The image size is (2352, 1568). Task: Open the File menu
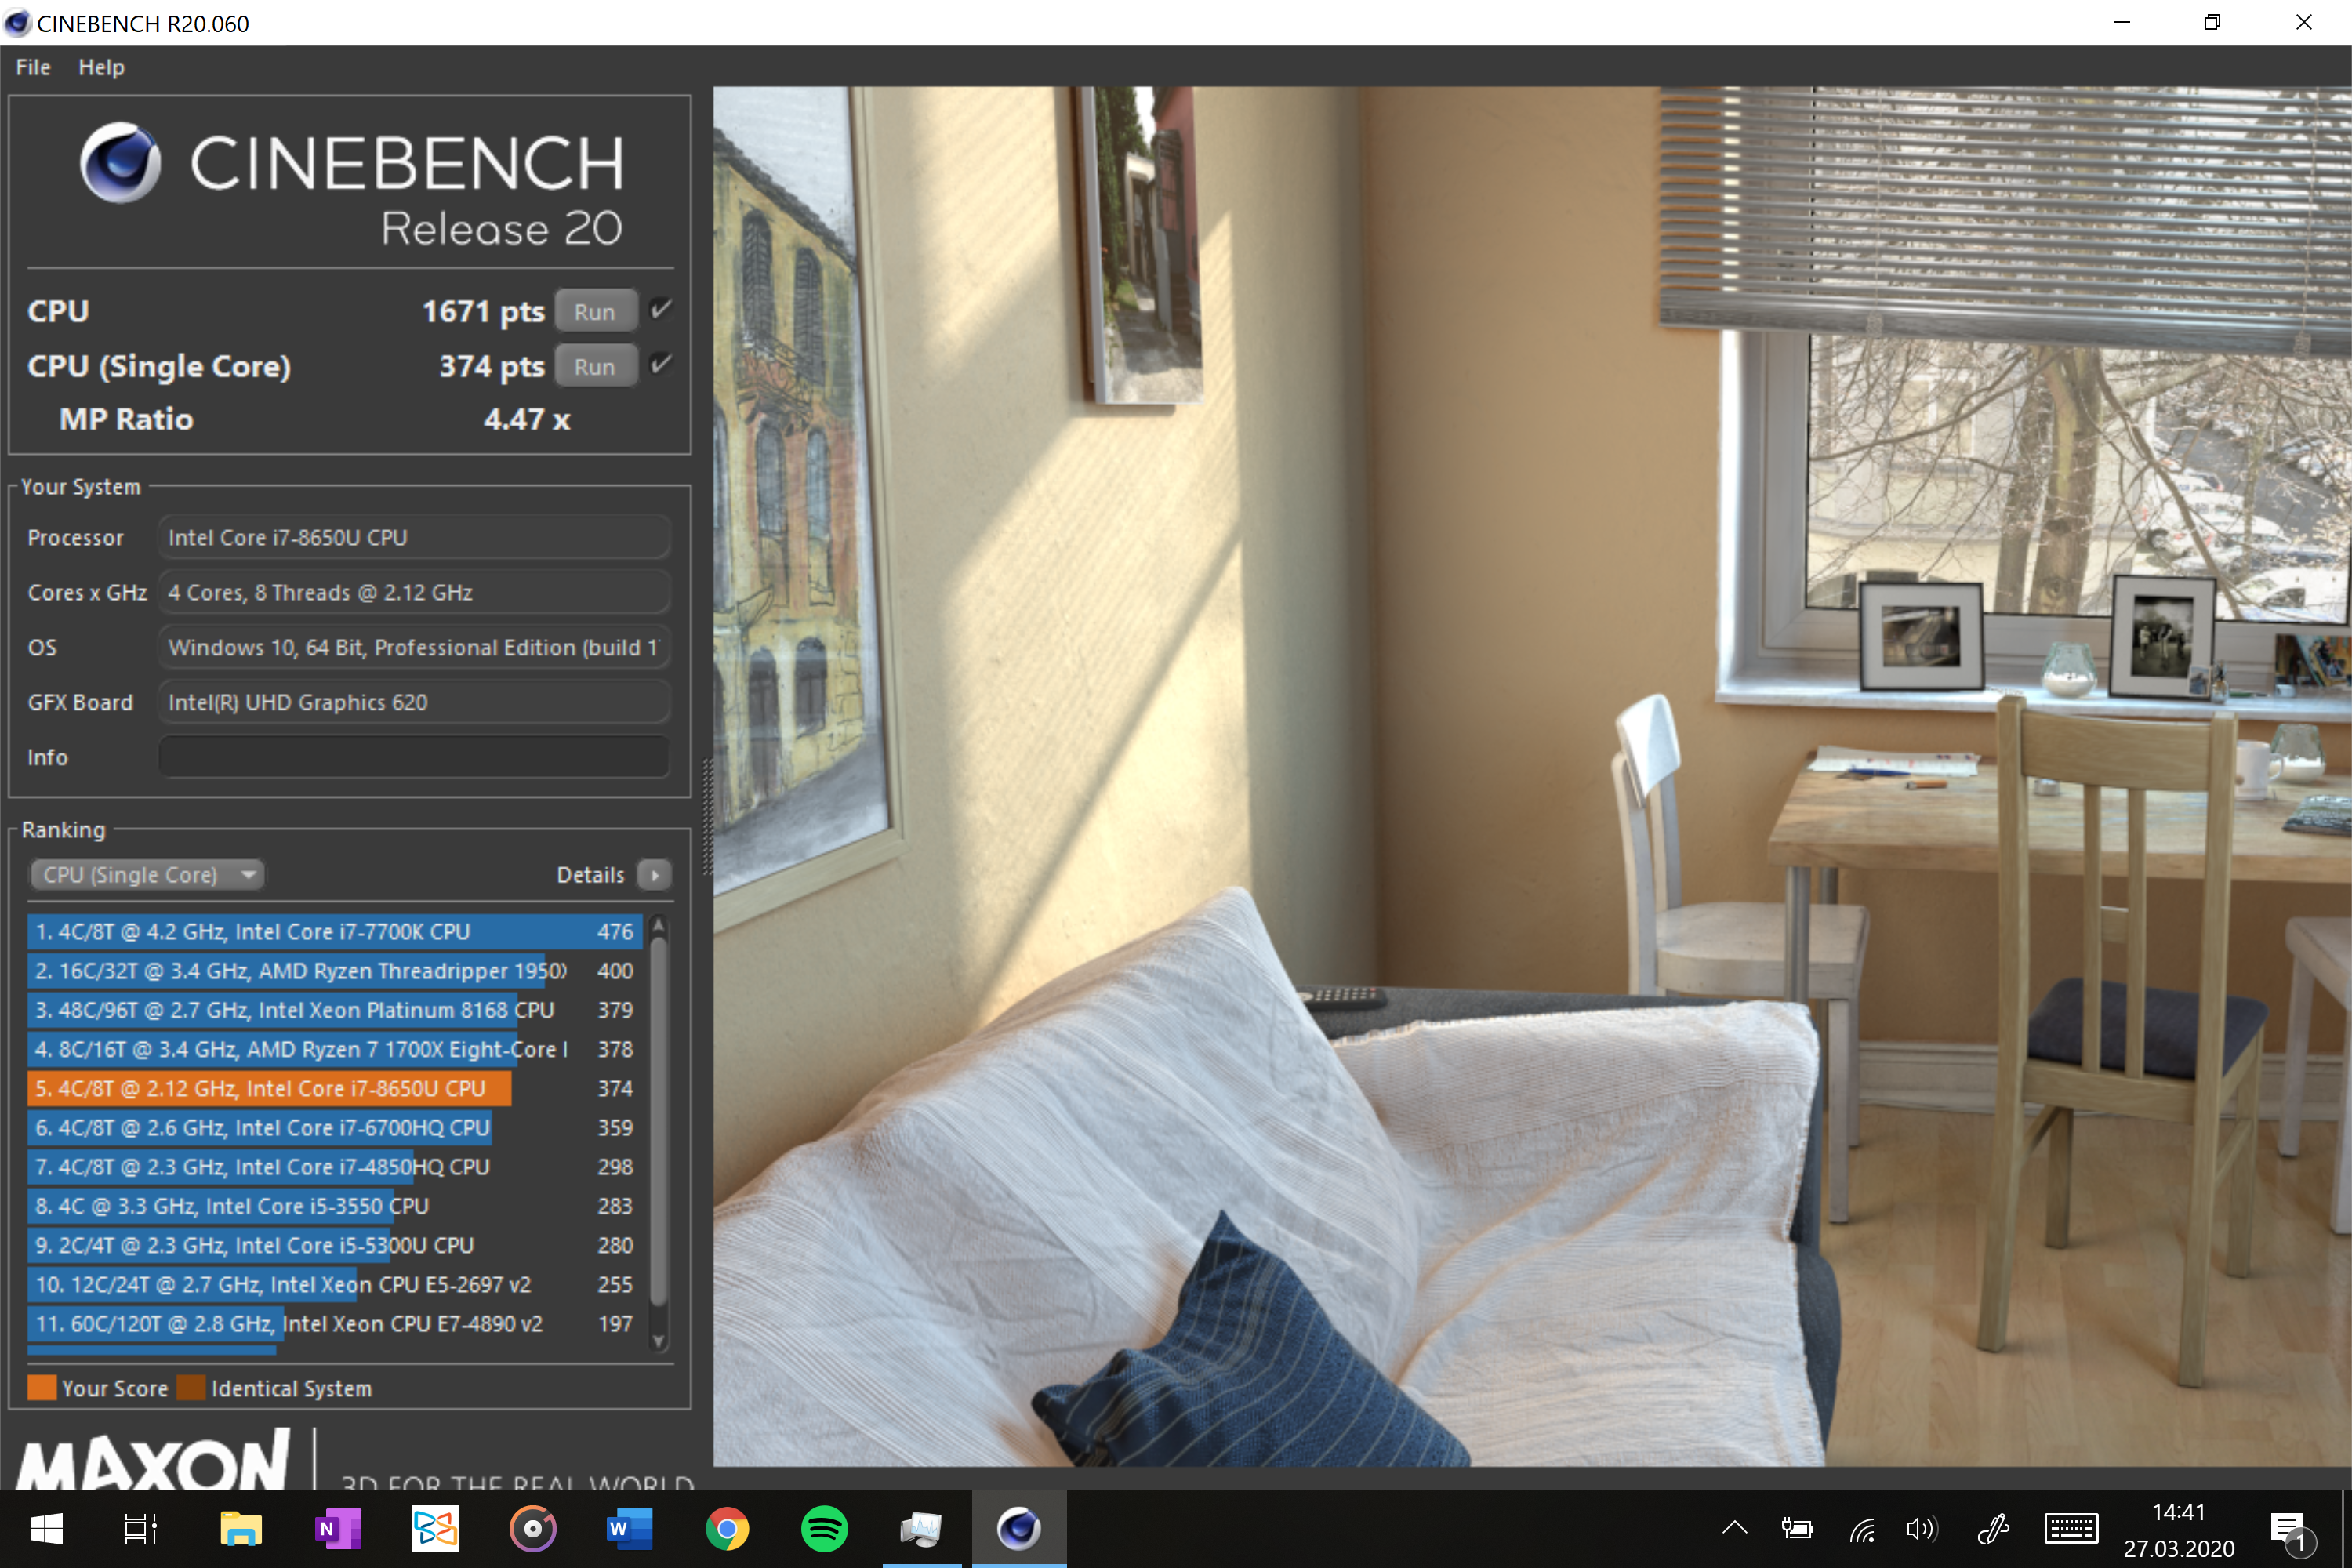pos(33,67)
